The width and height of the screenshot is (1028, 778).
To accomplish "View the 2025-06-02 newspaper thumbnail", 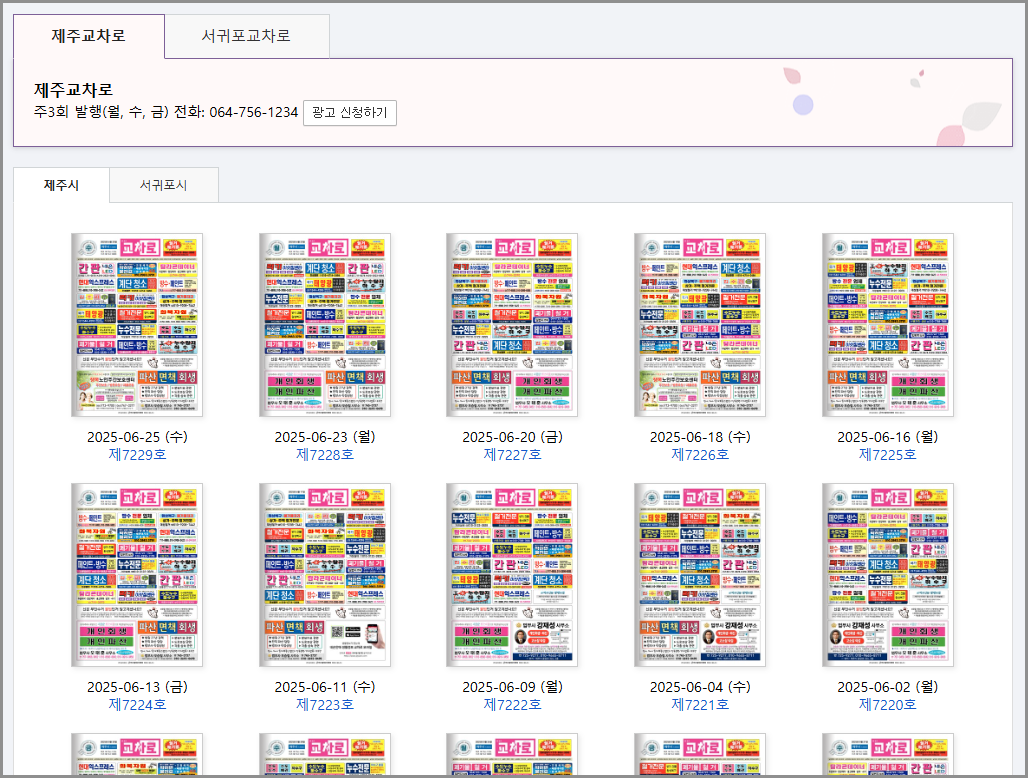I will pyautogui.click(x=888, y=576).
